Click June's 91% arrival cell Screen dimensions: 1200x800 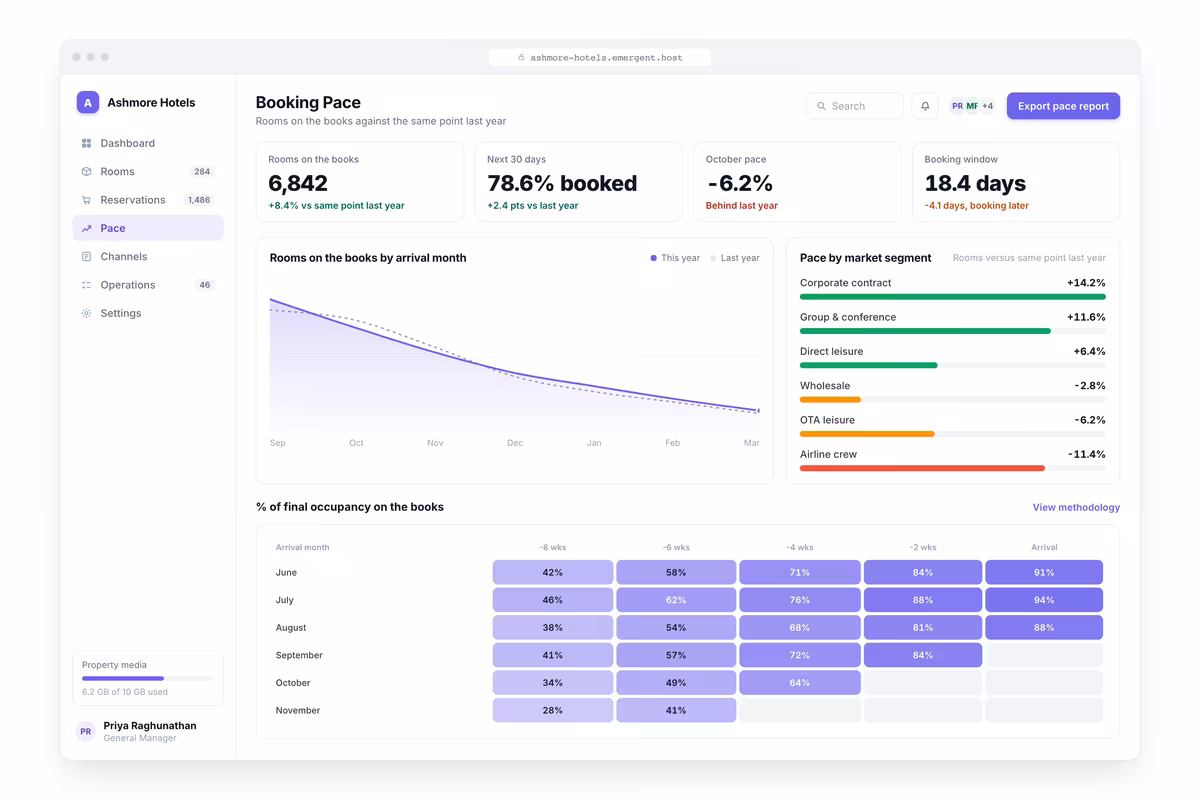click(1044, 572)
